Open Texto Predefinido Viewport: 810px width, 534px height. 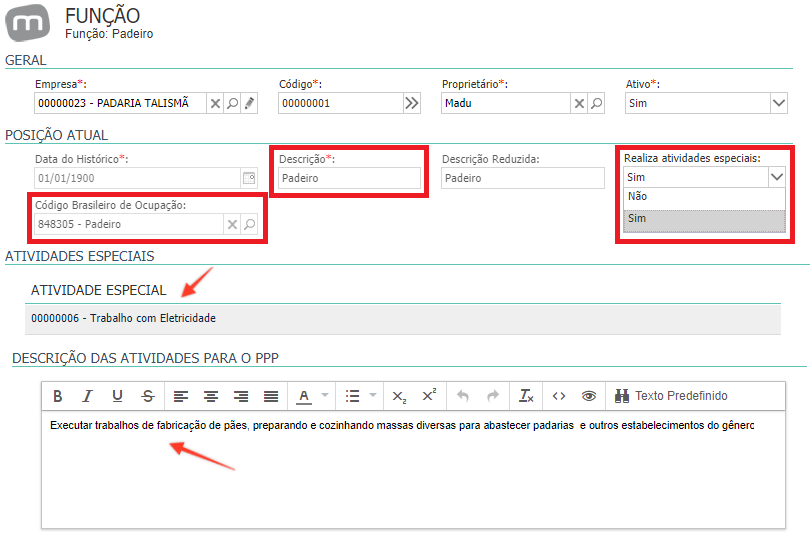coord(671,396)
